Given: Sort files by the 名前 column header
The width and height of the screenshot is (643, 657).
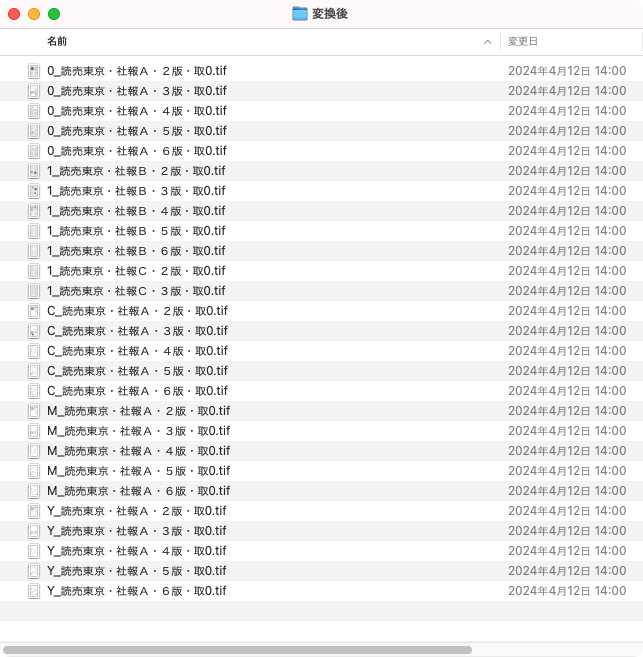Looking at the screenshot, I should tap(57, 42).
